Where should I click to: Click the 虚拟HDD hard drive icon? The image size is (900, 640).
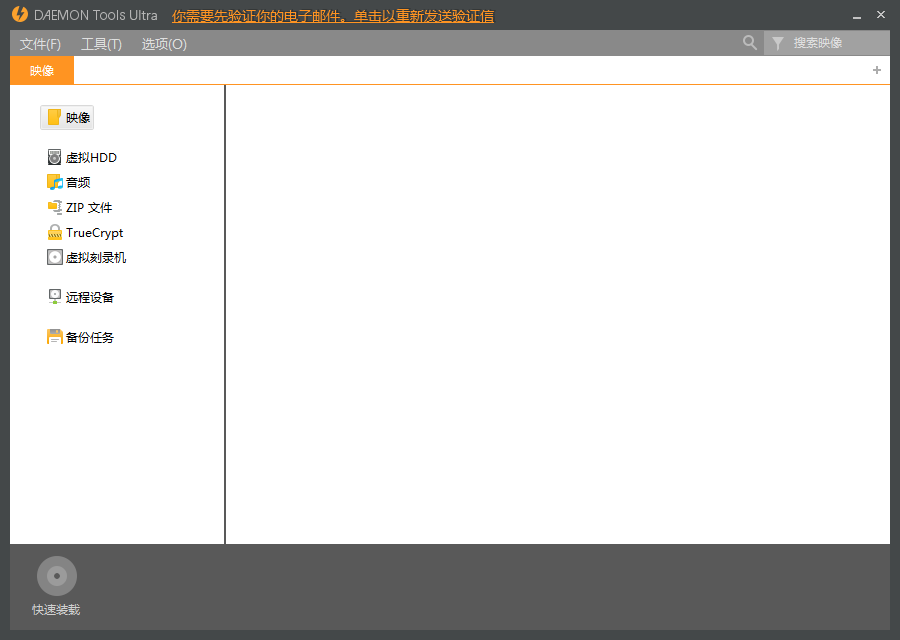[x=55, y=157]
